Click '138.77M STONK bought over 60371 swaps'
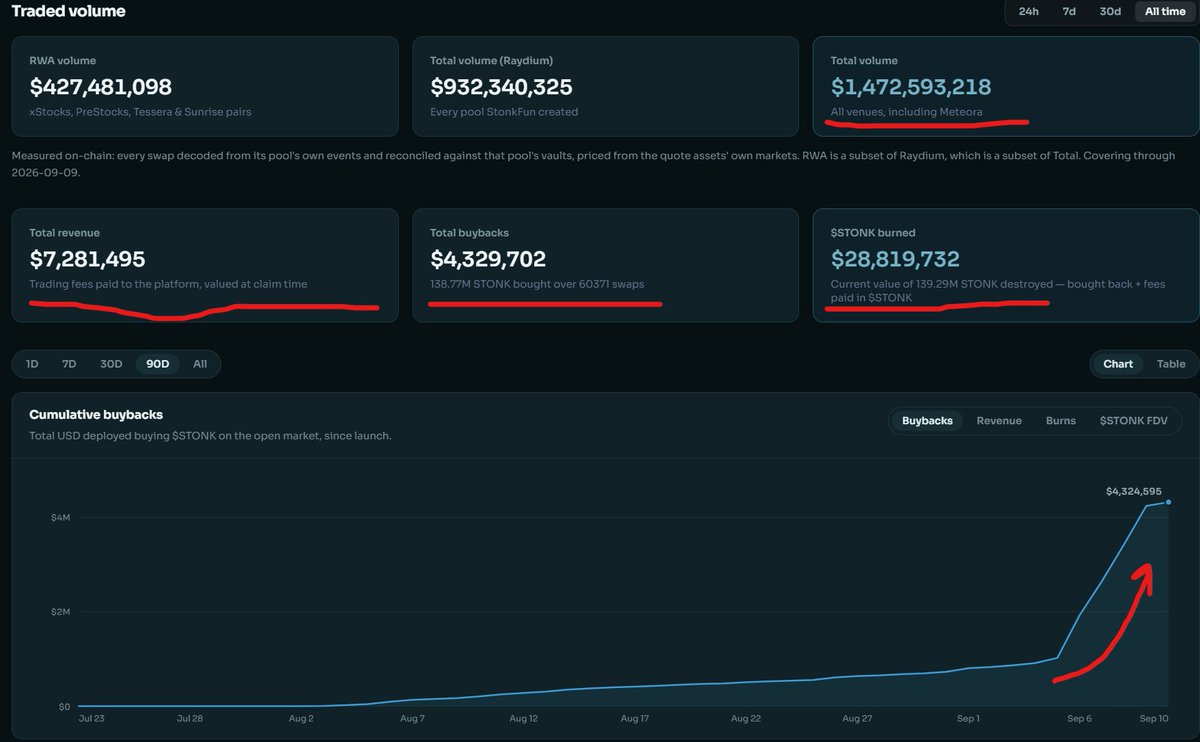 click(537, 284)
